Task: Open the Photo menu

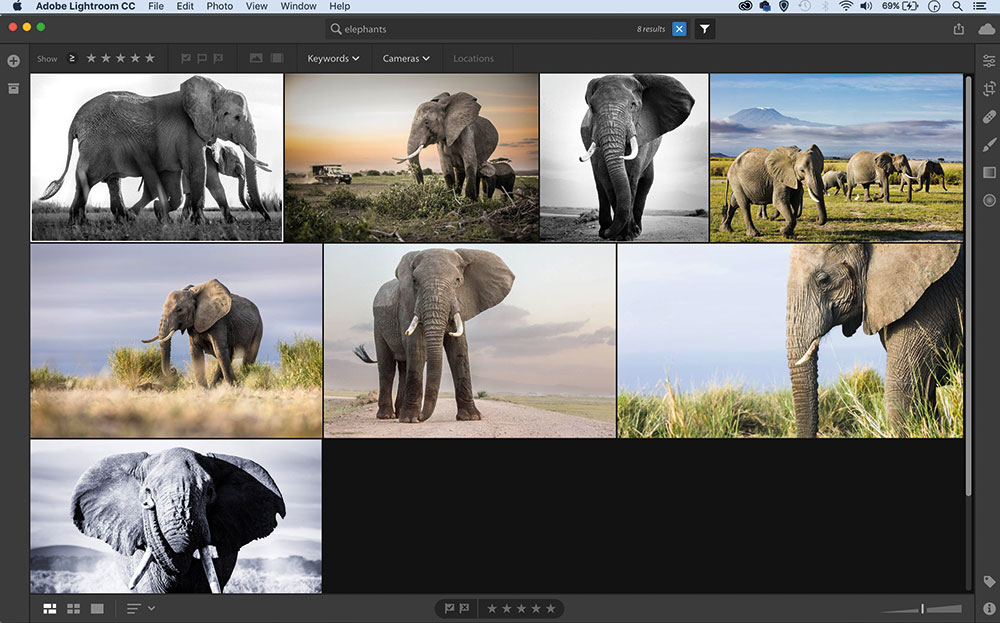Action: point(219,6)
